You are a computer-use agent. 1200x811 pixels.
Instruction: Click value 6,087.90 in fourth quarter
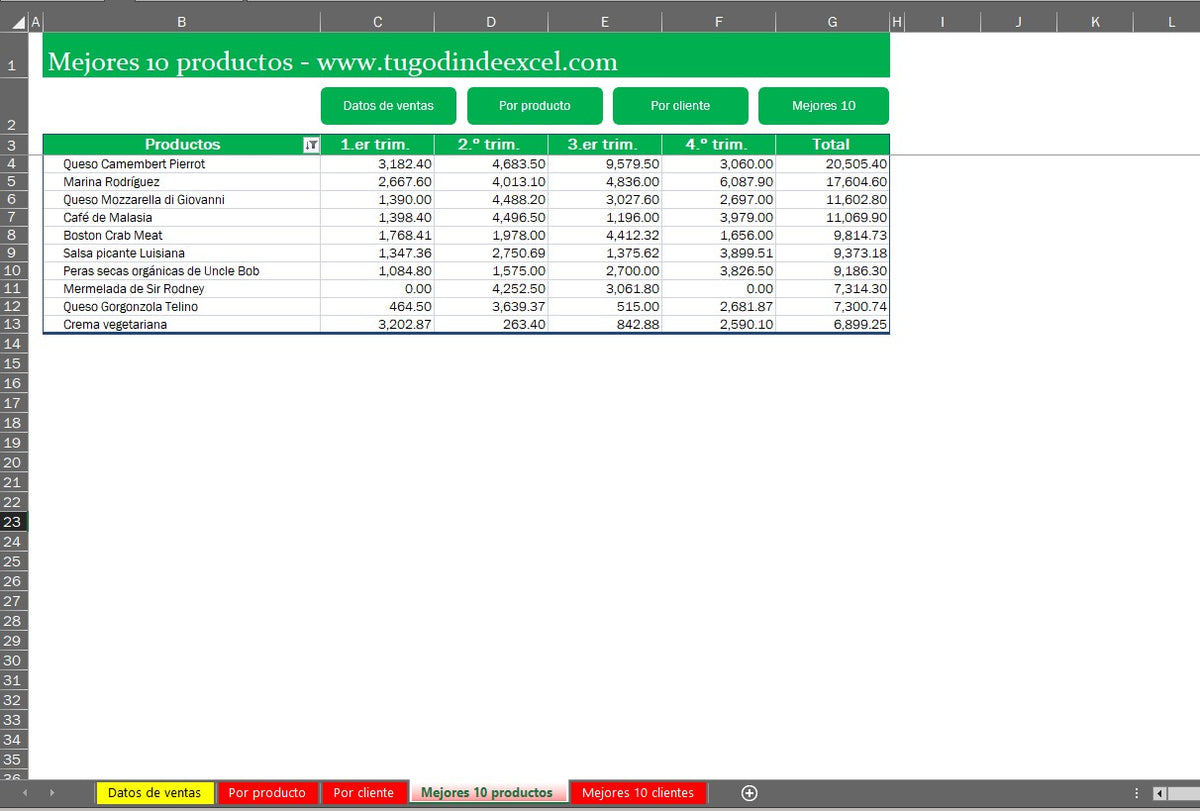tap(718, 182)
